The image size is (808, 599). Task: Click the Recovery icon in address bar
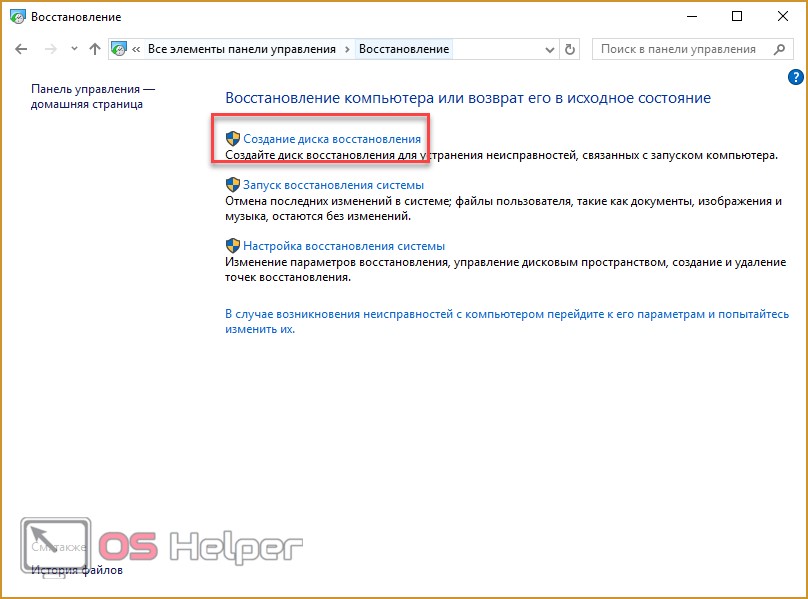point(119,49)
